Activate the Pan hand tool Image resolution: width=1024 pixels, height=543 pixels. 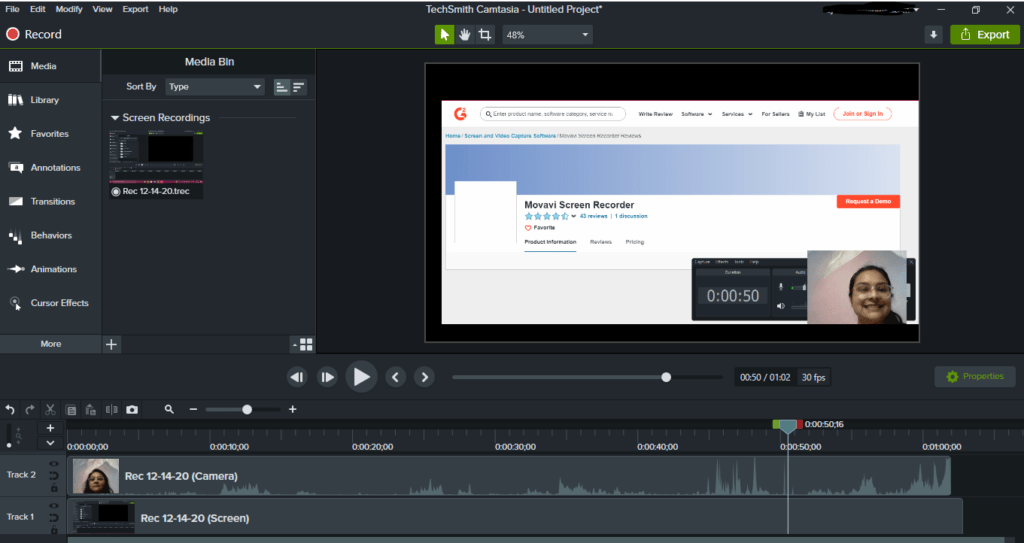tap(465, 34)
